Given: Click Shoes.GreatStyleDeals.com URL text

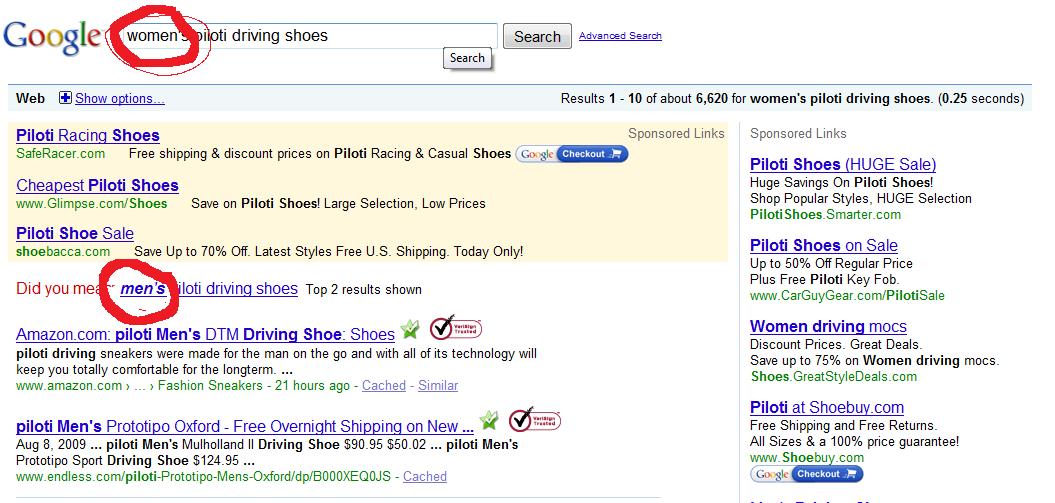Looking at the screenshot, I should (x=834, y=376).
